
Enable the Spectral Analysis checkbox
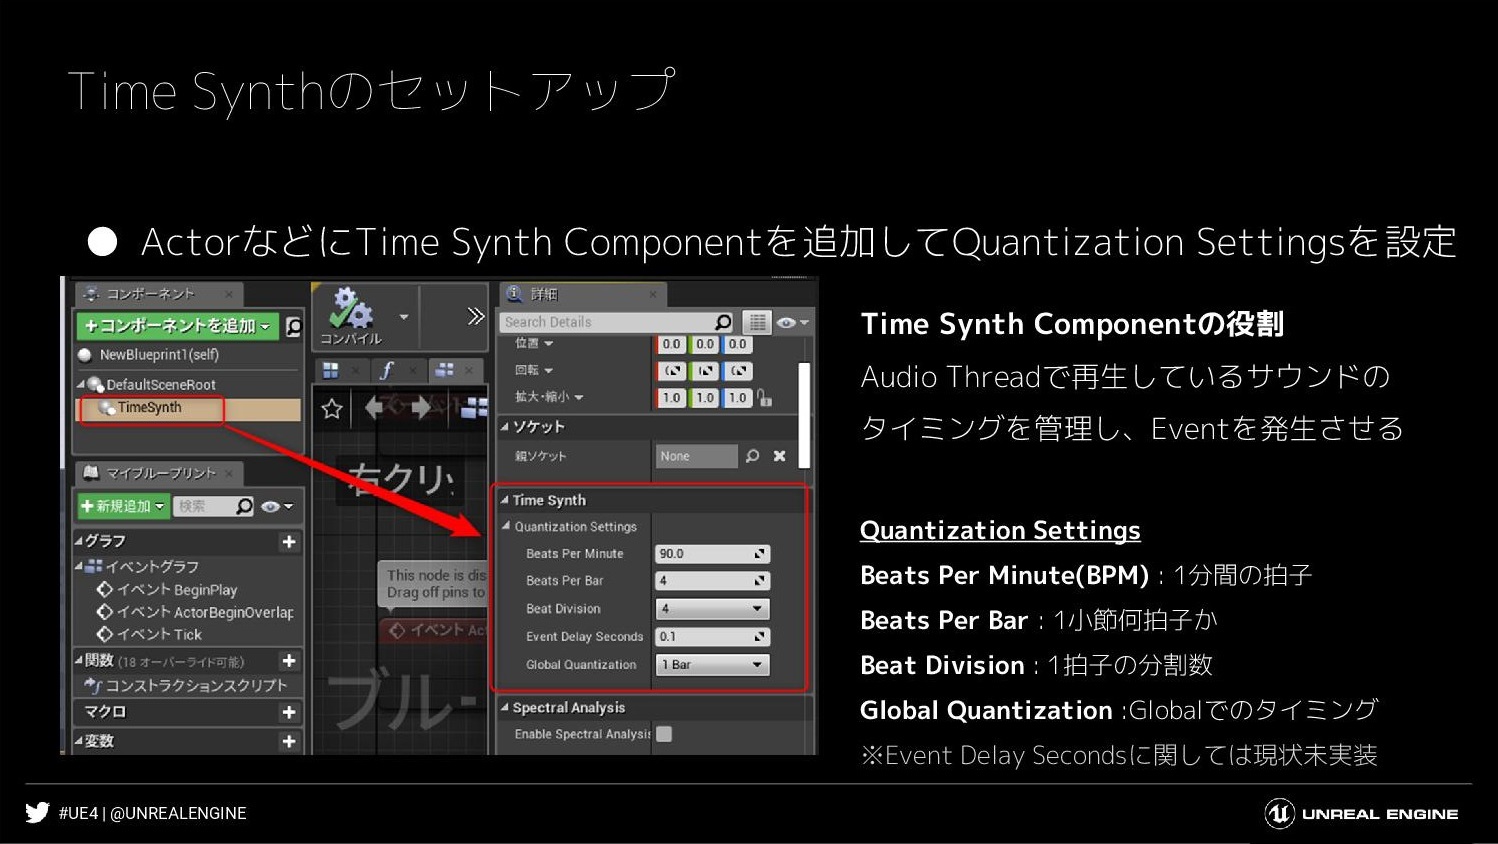(x=664, y=734)
